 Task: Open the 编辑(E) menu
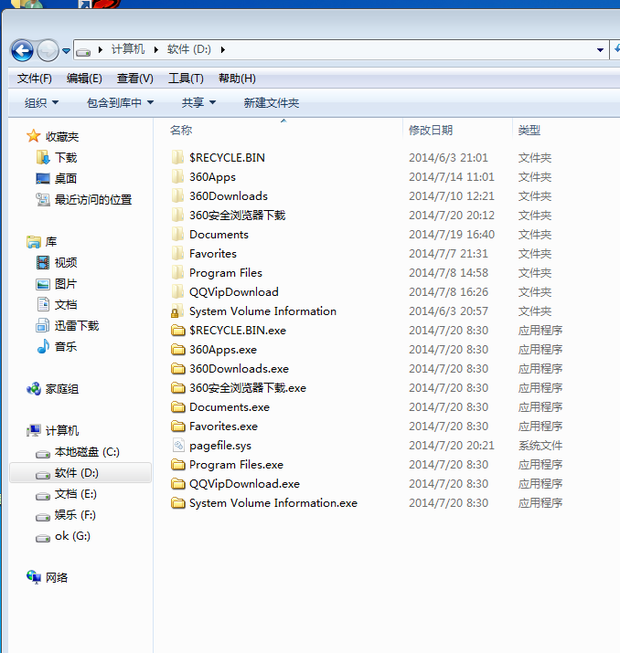[x=85, y=78]
